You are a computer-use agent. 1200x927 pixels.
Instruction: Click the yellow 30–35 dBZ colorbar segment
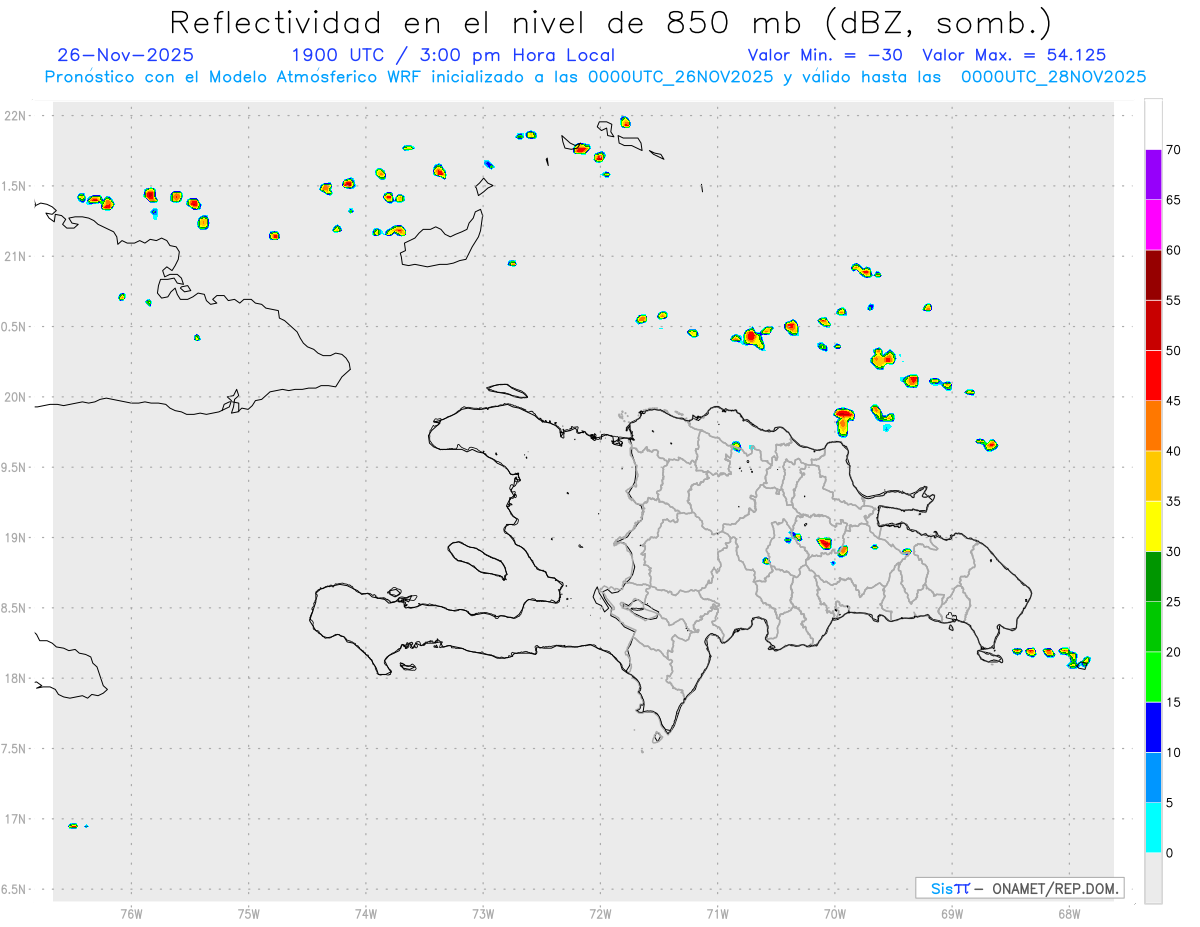1153,526
